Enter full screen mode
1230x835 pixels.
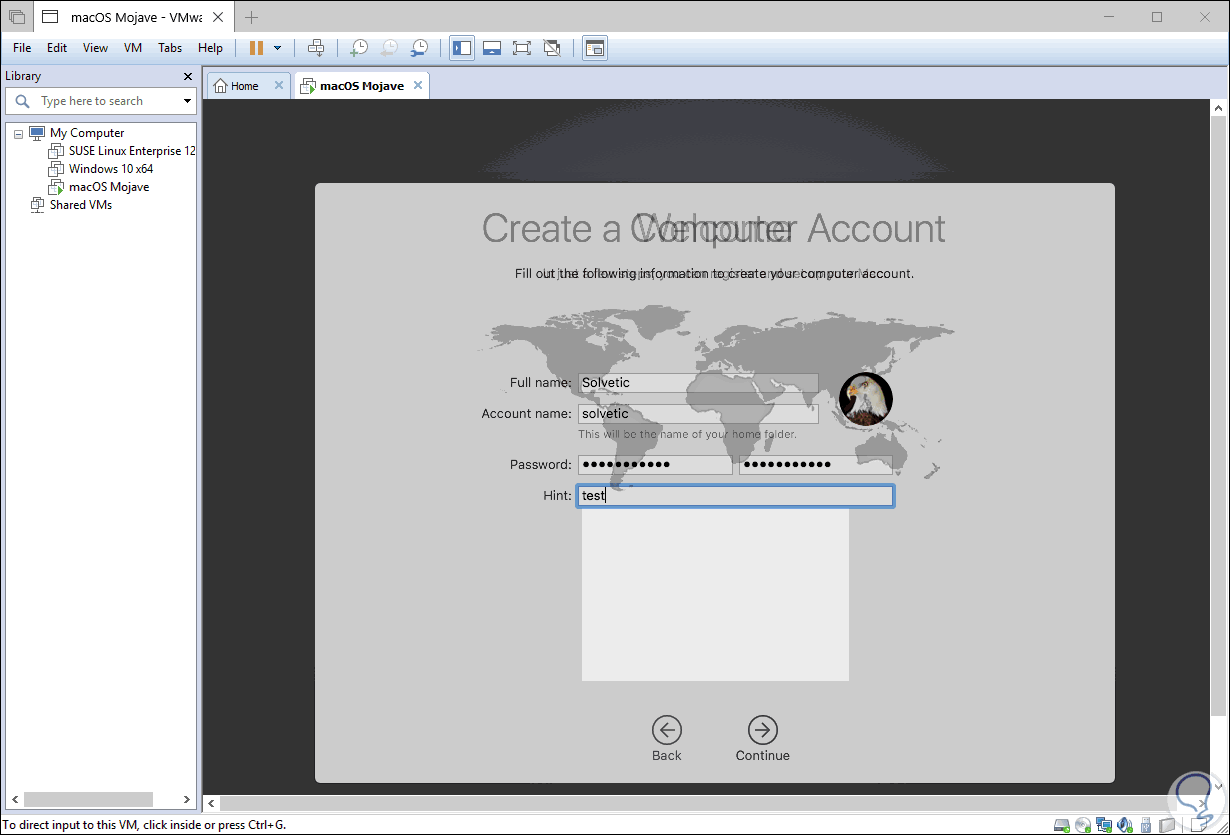pyautogui.click(x=521, y=48)
